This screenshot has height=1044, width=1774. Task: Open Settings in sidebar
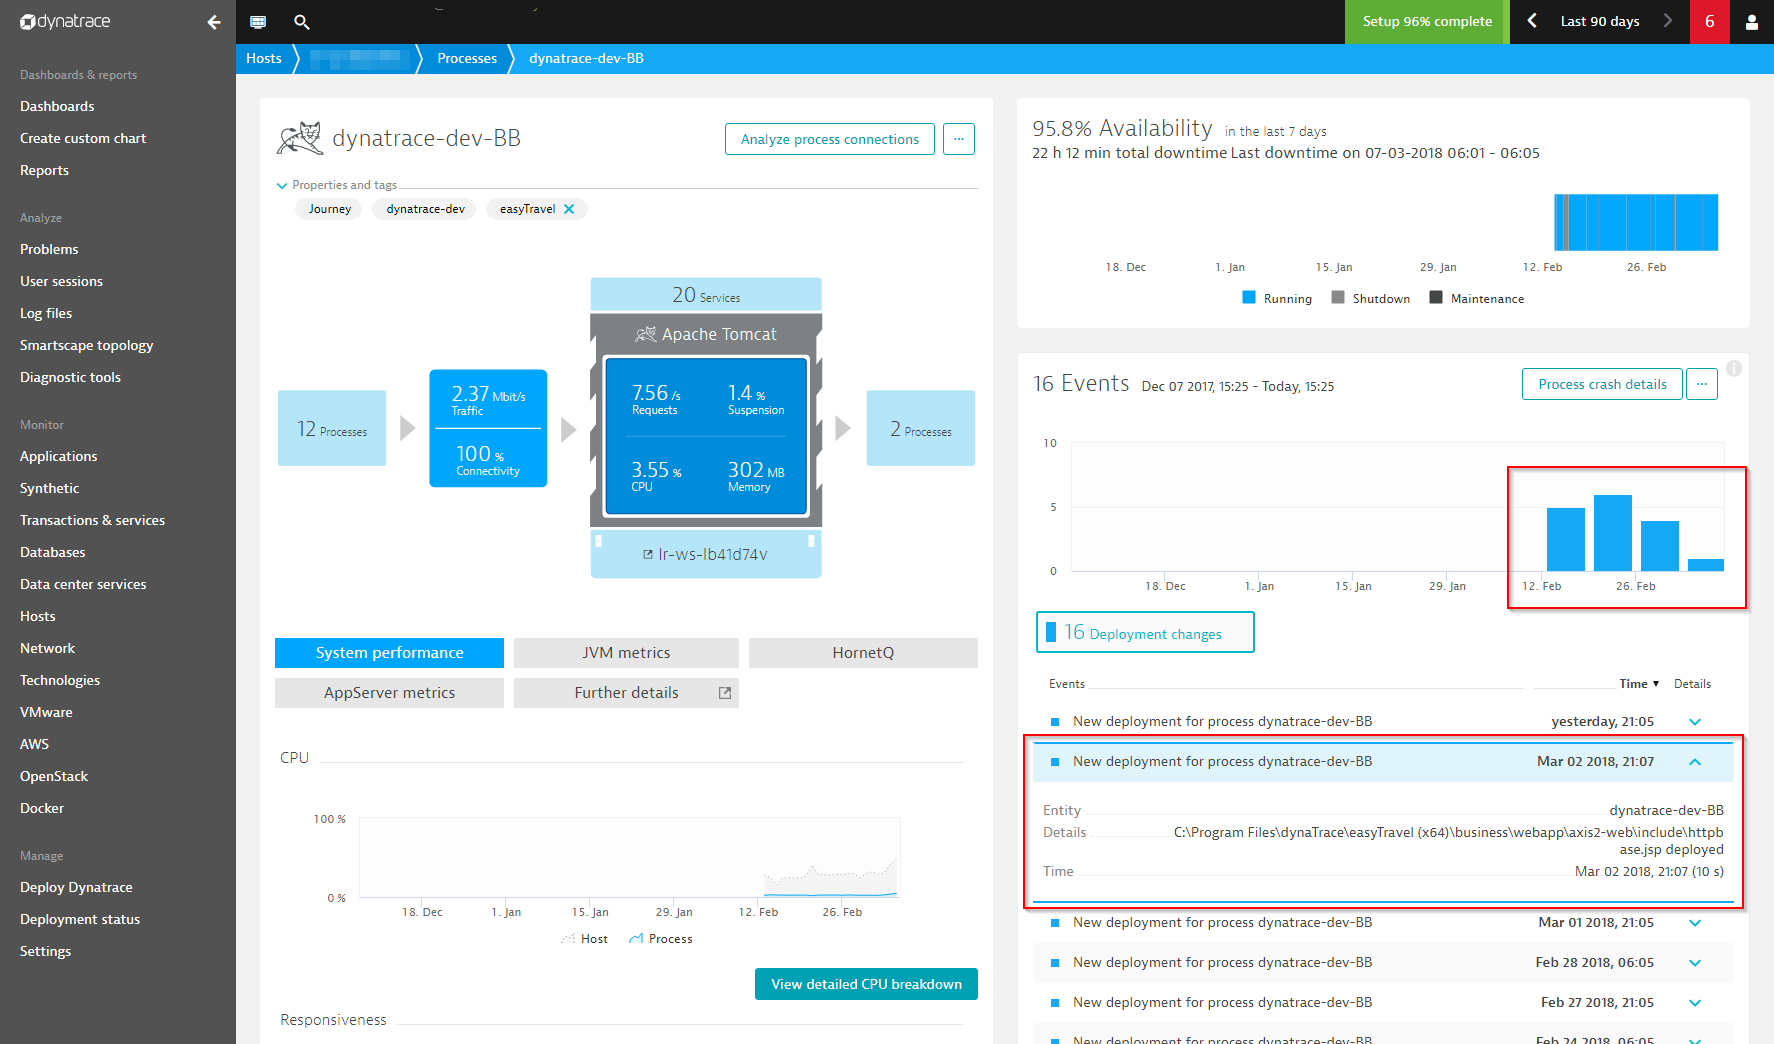45,951
